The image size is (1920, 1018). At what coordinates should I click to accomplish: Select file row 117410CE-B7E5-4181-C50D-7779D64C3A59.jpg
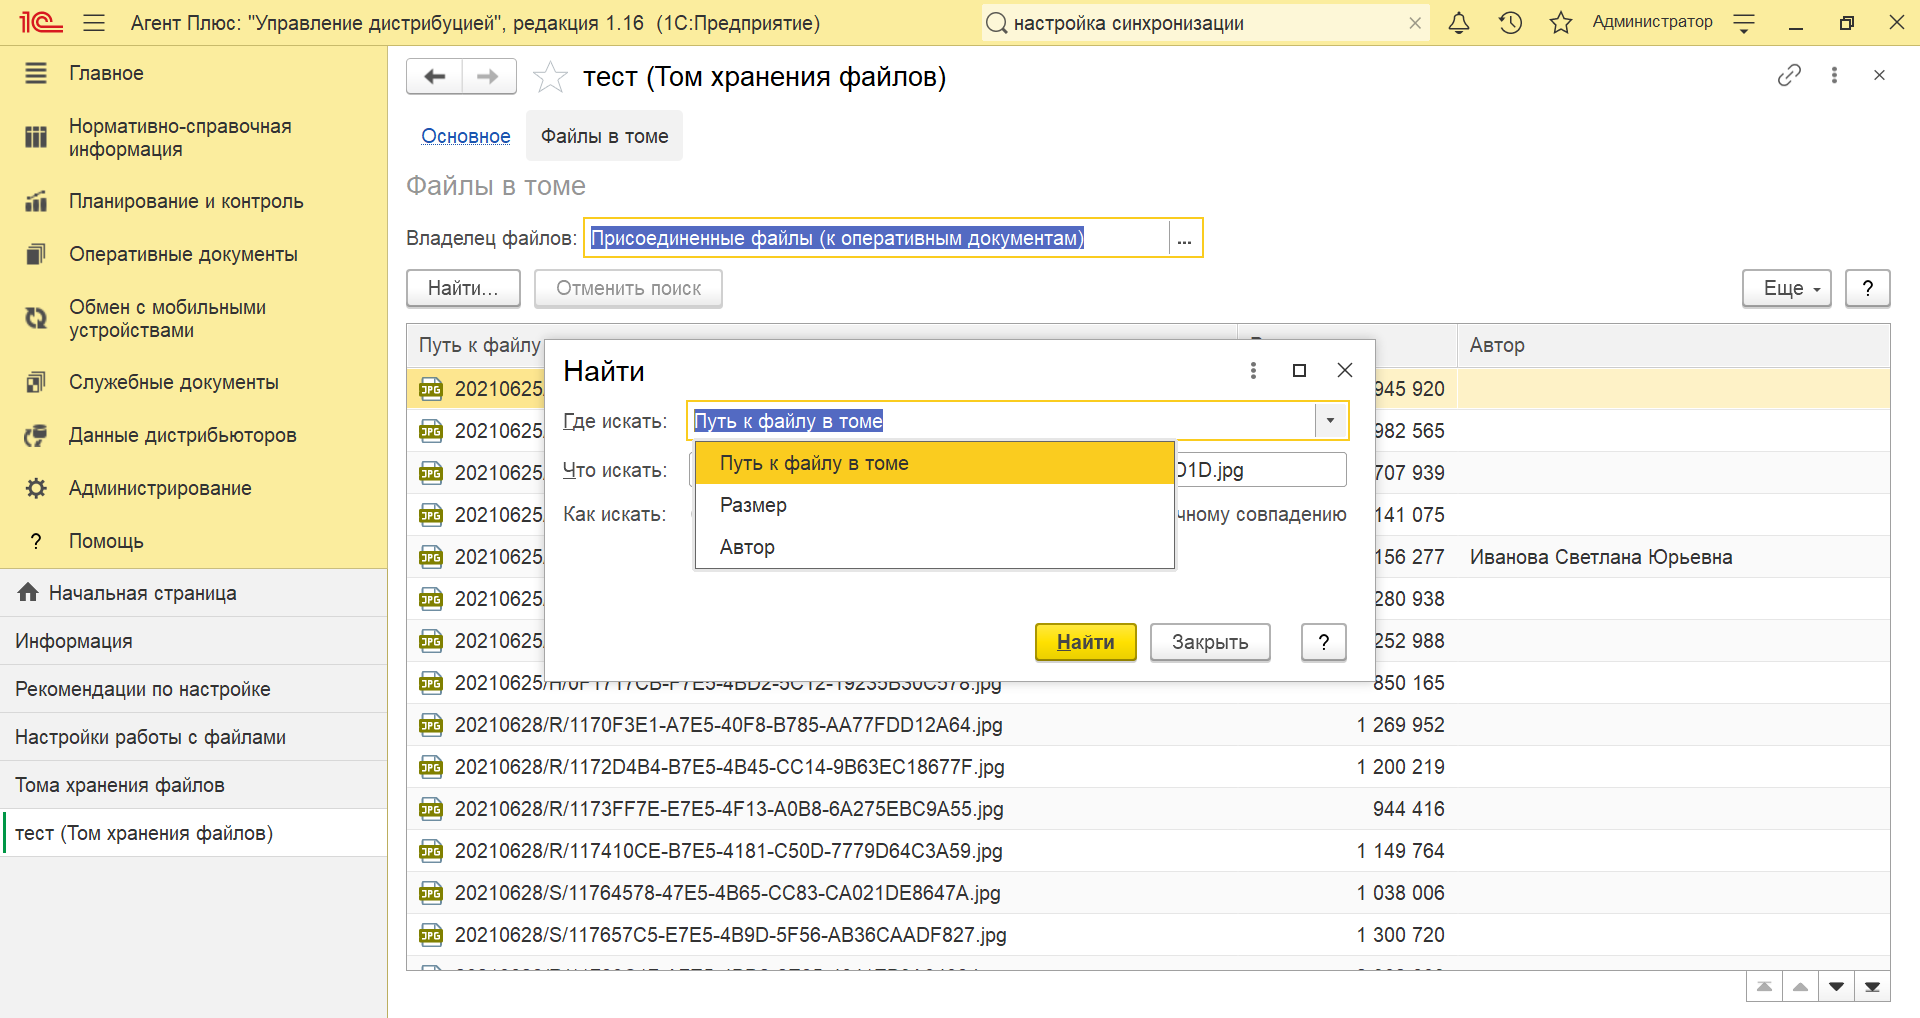click(x=1148, y=851)
